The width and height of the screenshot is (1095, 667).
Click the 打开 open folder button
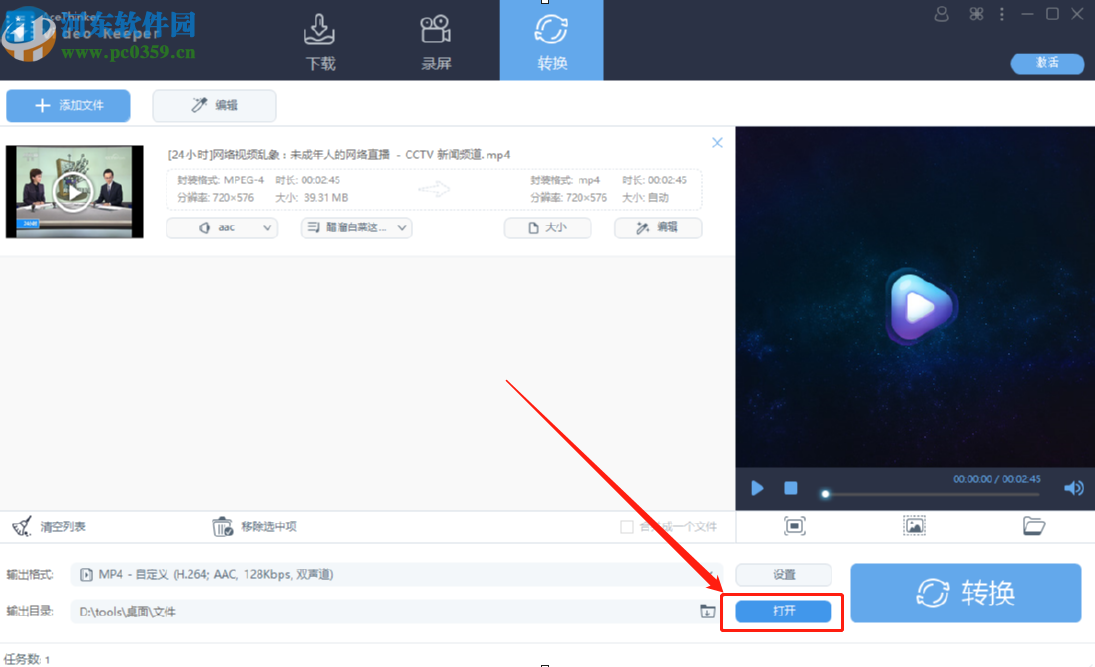(784, 611)
